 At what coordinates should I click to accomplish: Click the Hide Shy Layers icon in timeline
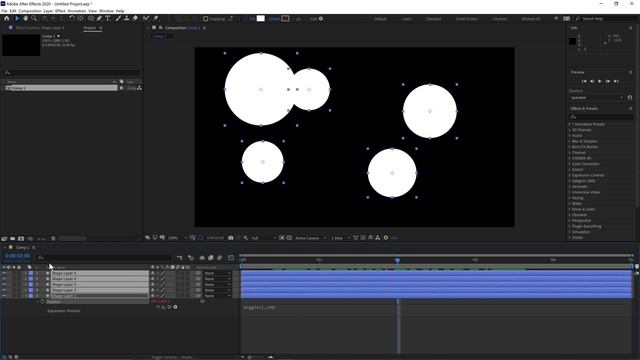tap(202, 258)
